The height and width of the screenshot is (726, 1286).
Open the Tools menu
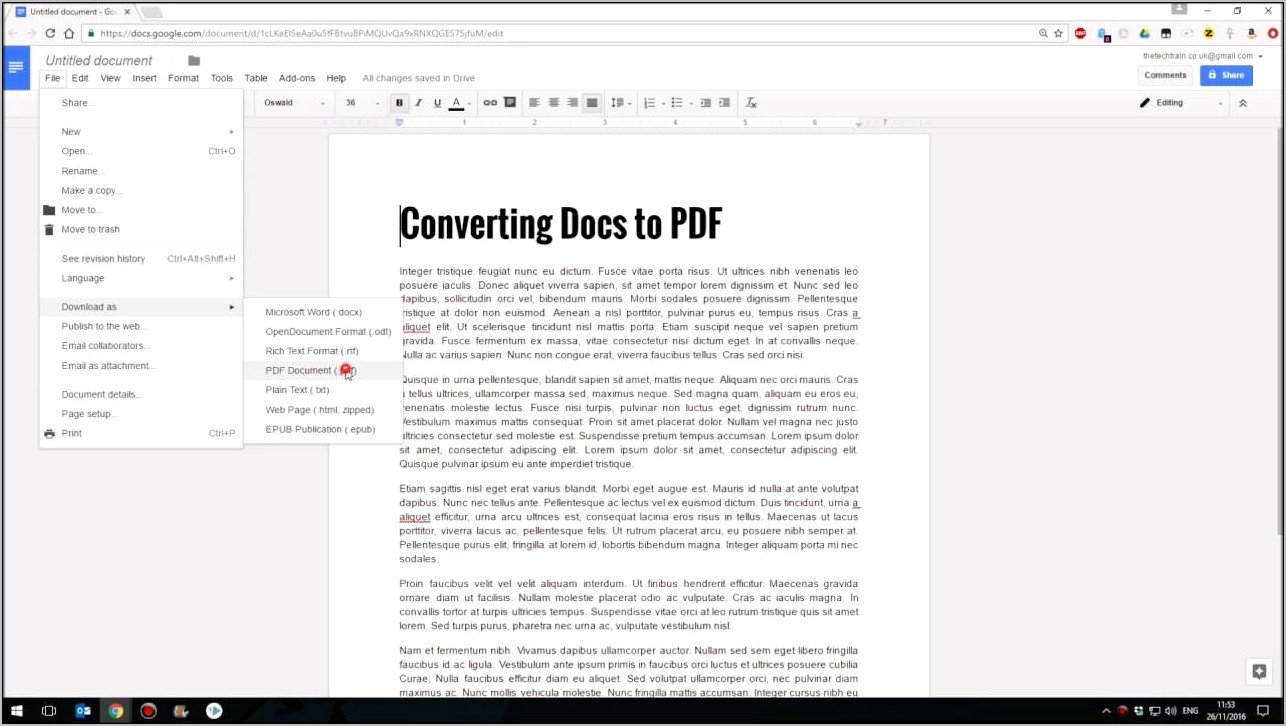pyautogui.click(x=222, y=78)
